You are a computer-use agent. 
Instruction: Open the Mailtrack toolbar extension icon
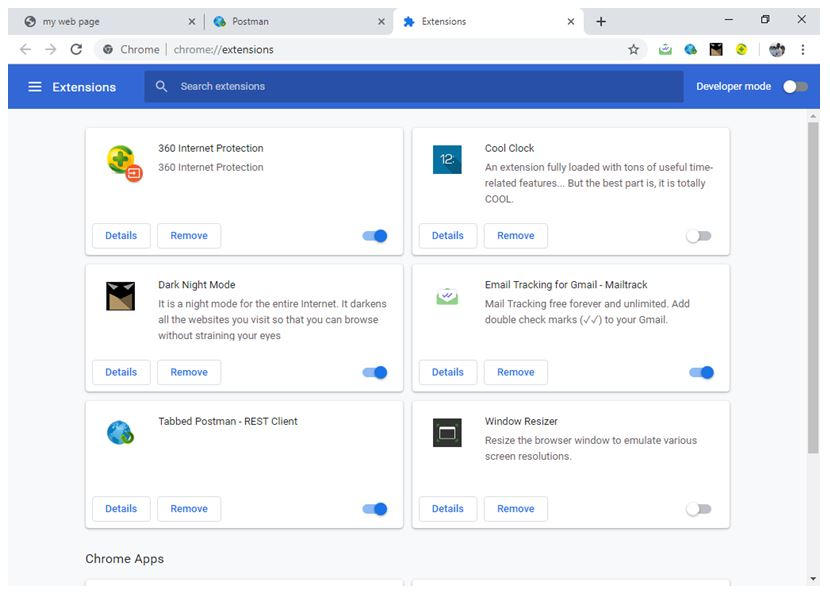click(665, 49)
